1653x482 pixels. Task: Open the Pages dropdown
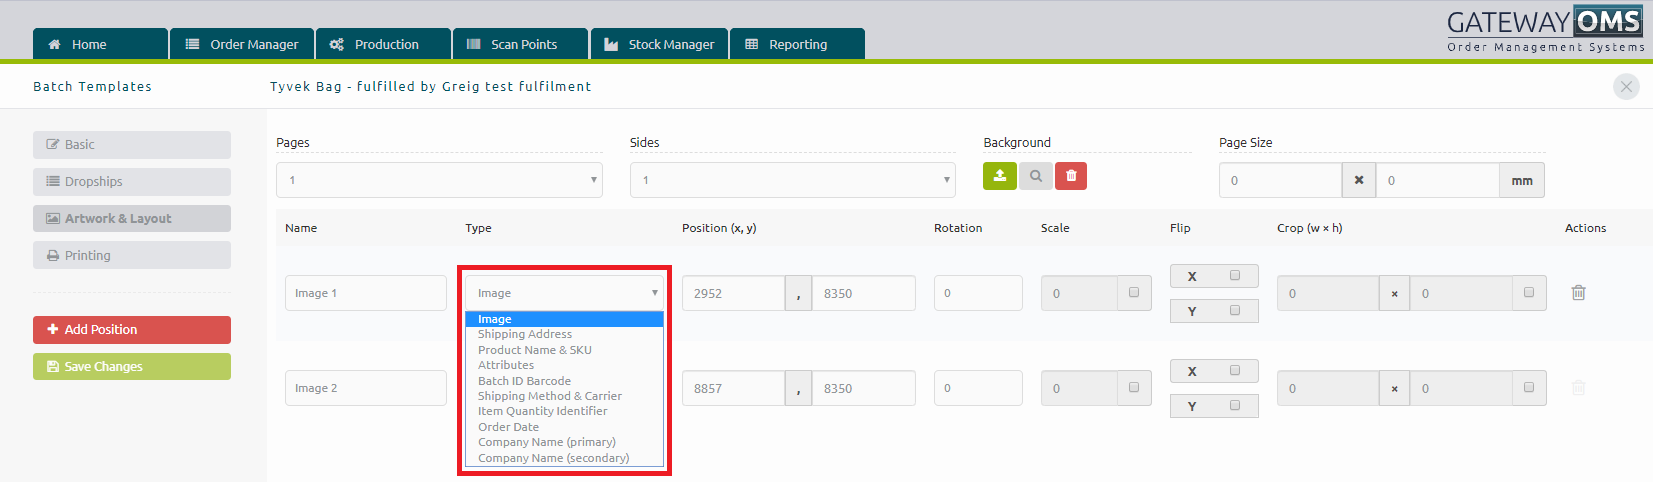[x=439, y=180]
